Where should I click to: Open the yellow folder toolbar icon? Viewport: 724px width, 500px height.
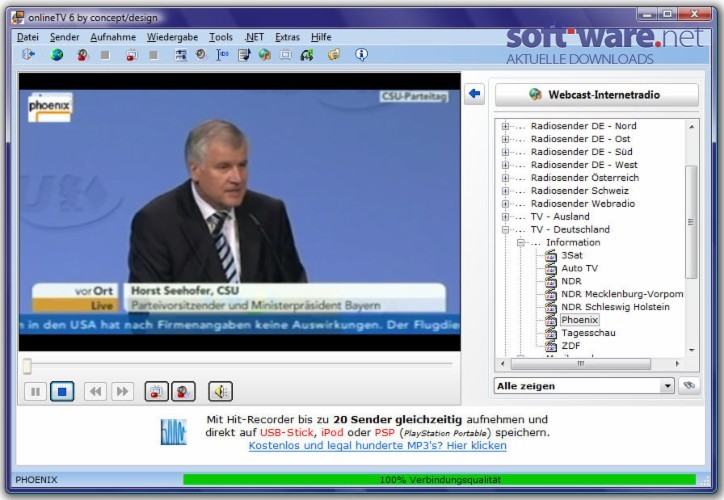334,54
